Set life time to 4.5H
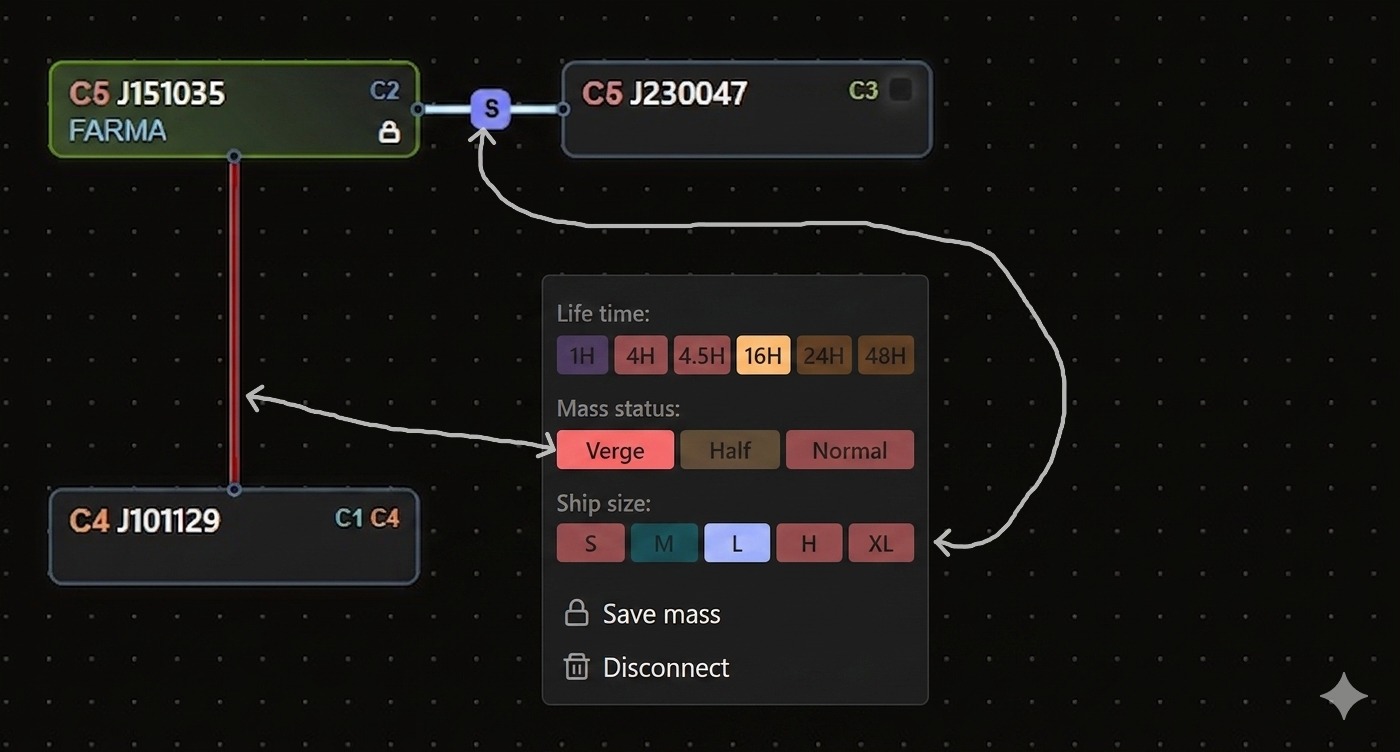1400x752 pixels. coord(702,355)
